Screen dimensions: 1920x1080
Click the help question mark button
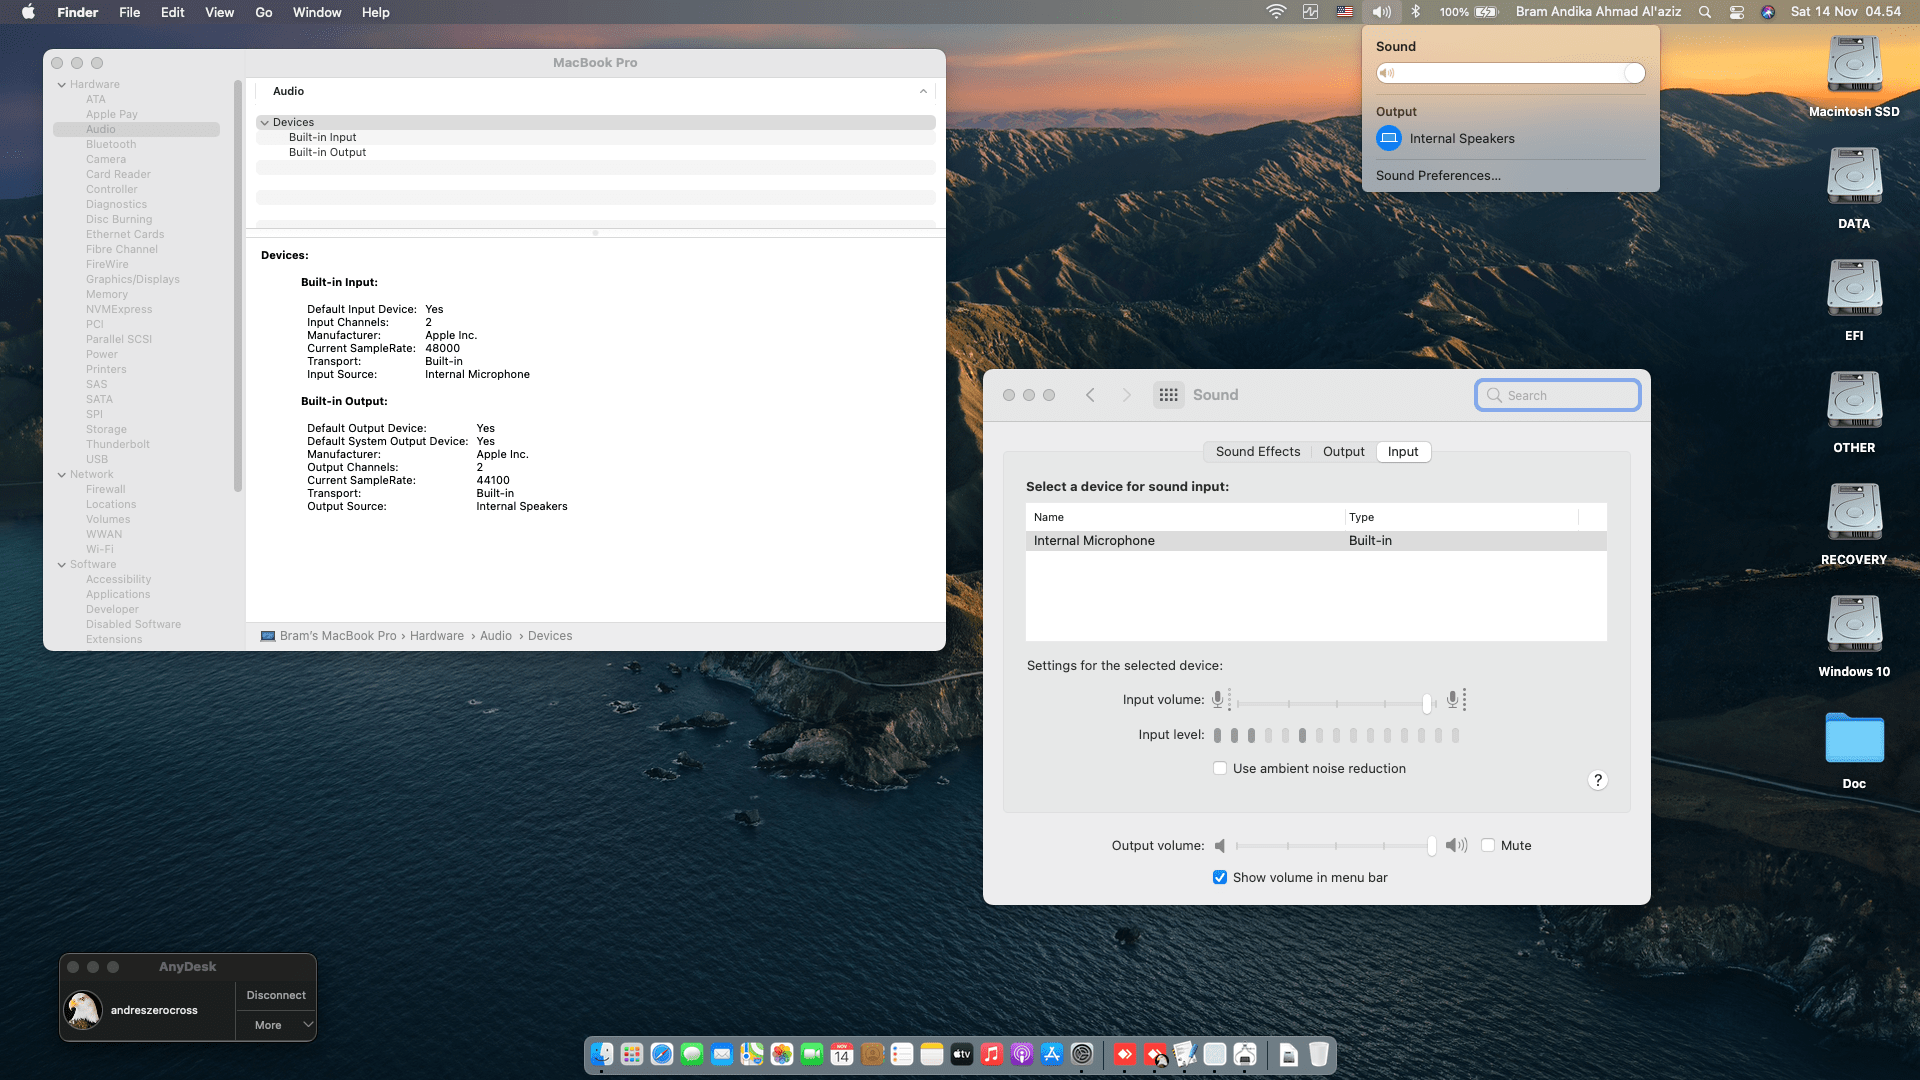point(1597,780)
